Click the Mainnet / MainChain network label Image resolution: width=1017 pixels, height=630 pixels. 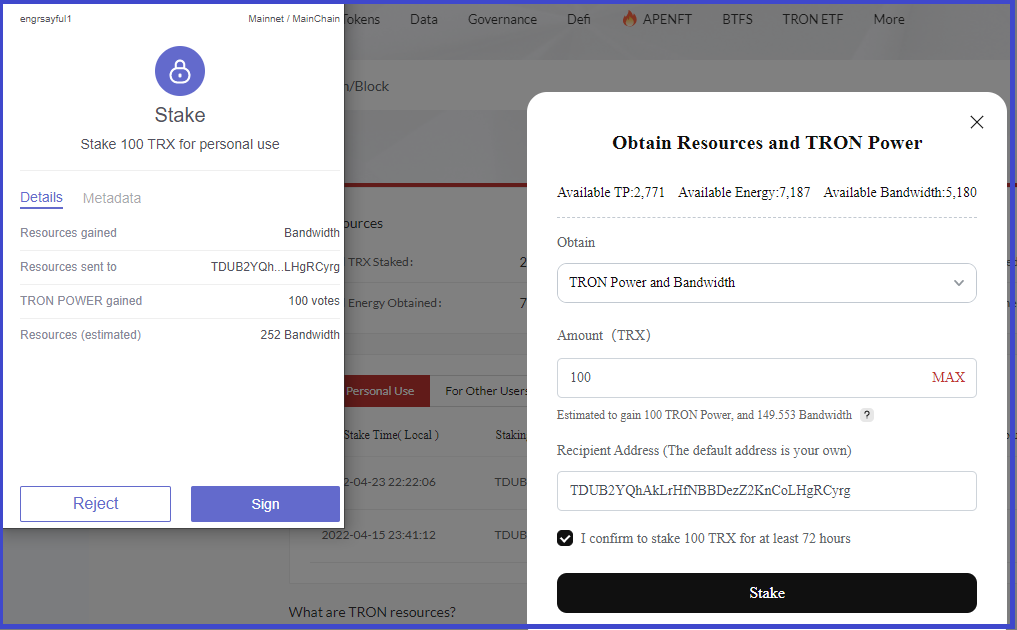point(294,19)
